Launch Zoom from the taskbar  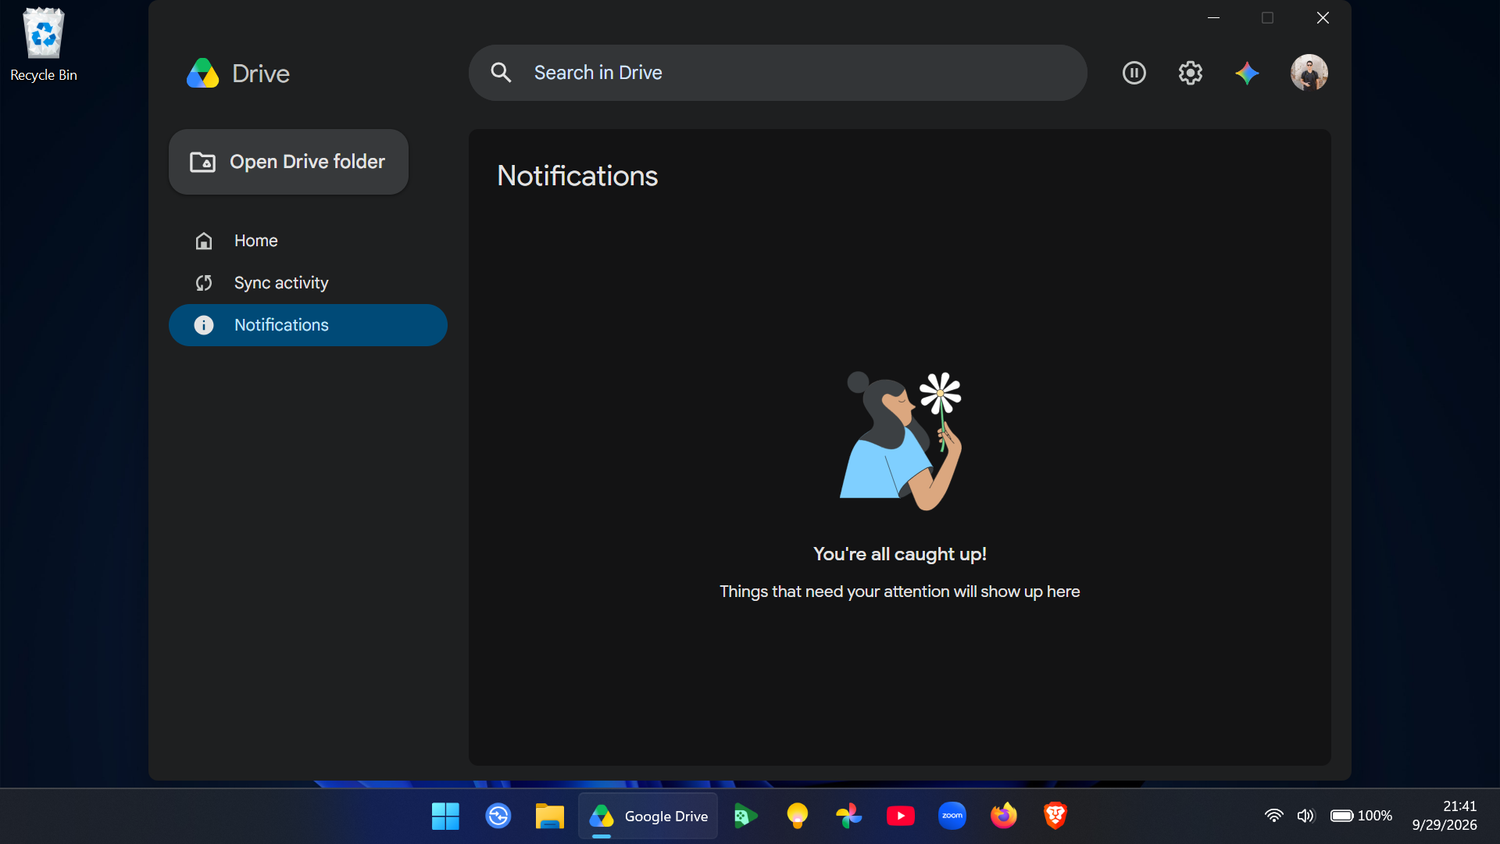point(952,816)
